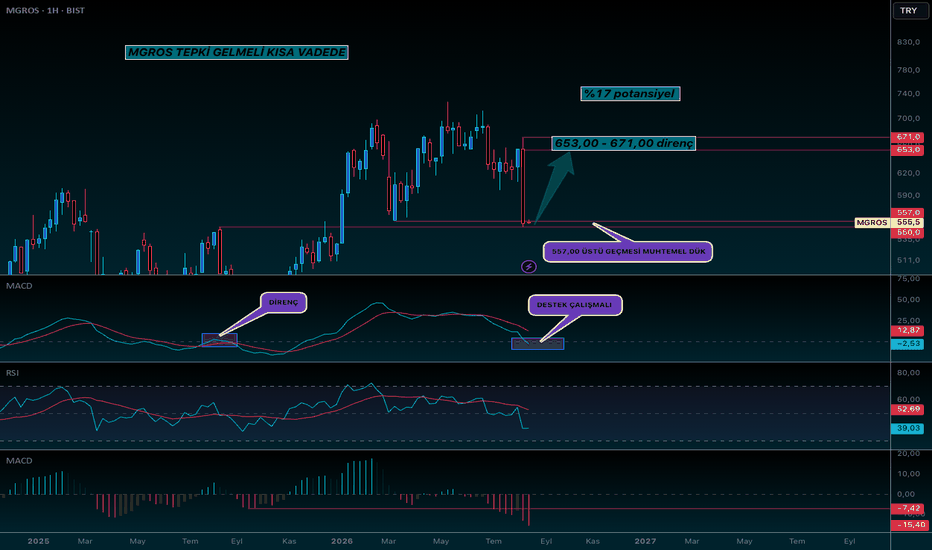The image size is (932, 550).
Task: Select the blue box under DESTEK ÇALIŞMALI
Action: point(537,344)
